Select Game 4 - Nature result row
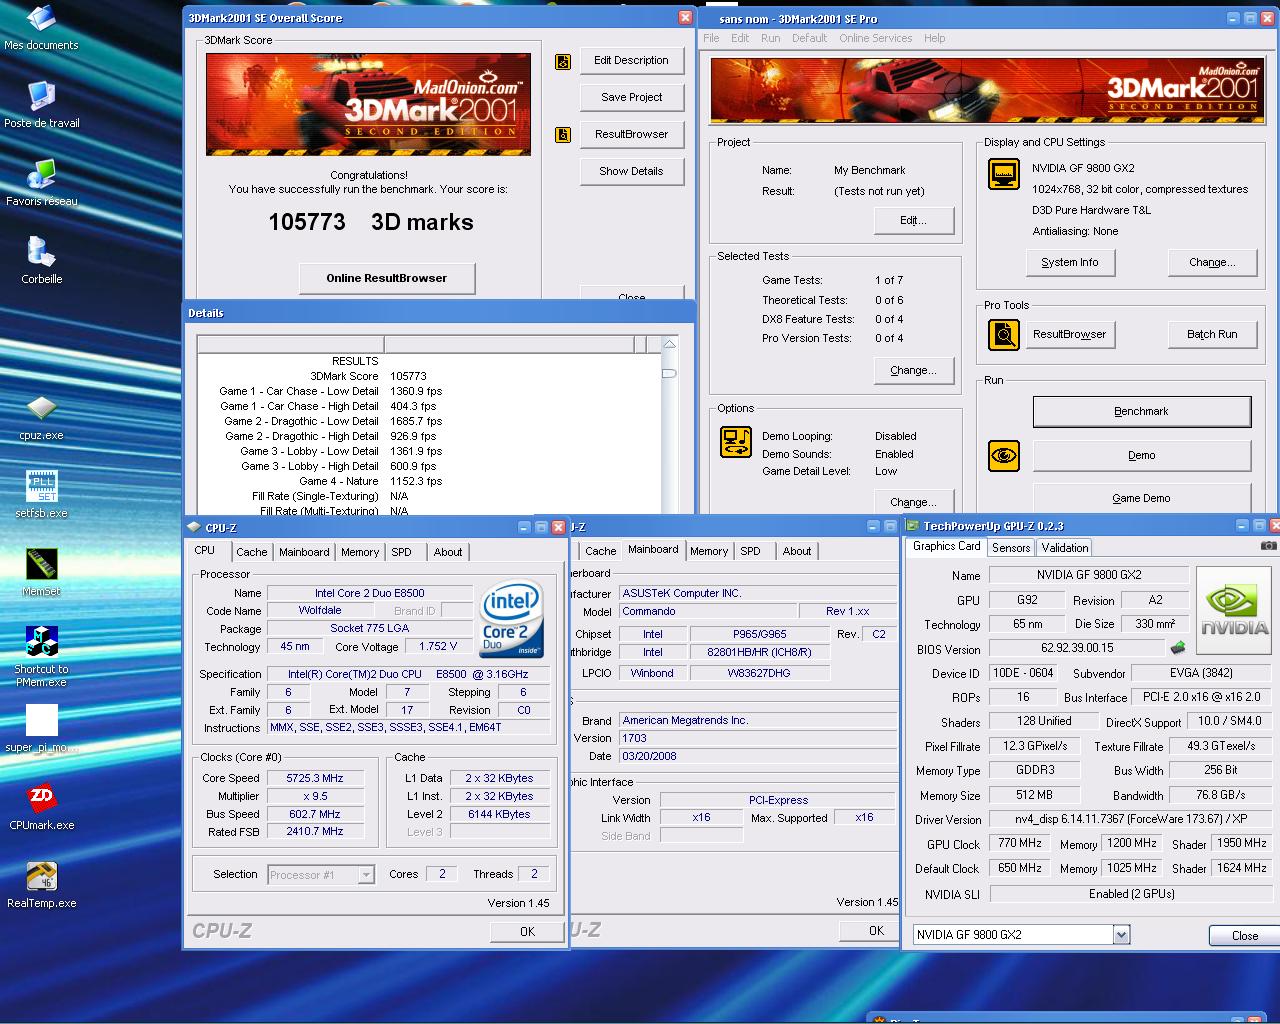The height and width of the screenshot is (1024, 1280). (371, 481)
